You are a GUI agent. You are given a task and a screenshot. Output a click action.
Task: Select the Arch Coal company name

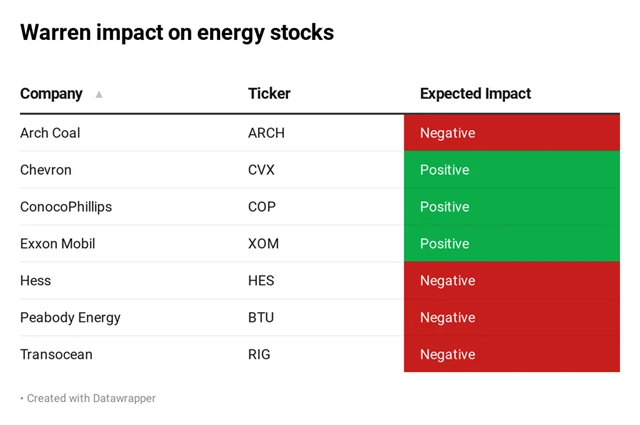click(x=50, y=133)
